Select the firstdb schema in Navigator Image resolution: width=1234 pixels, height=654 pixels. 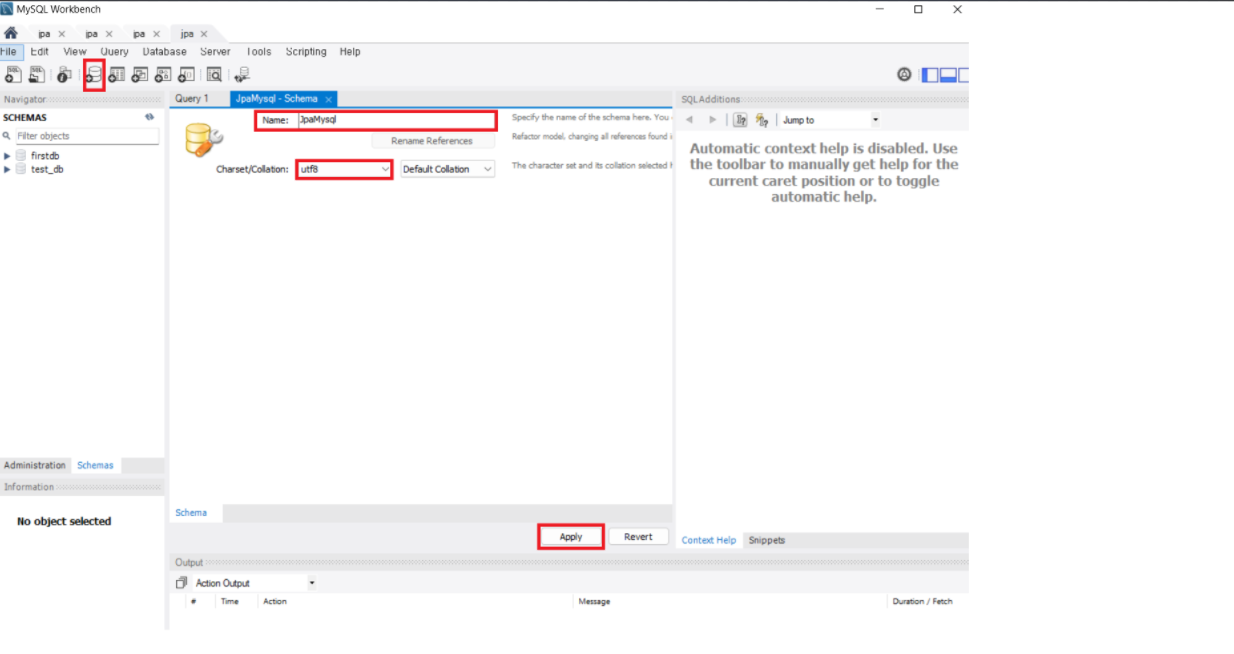[x=45, y=156]
